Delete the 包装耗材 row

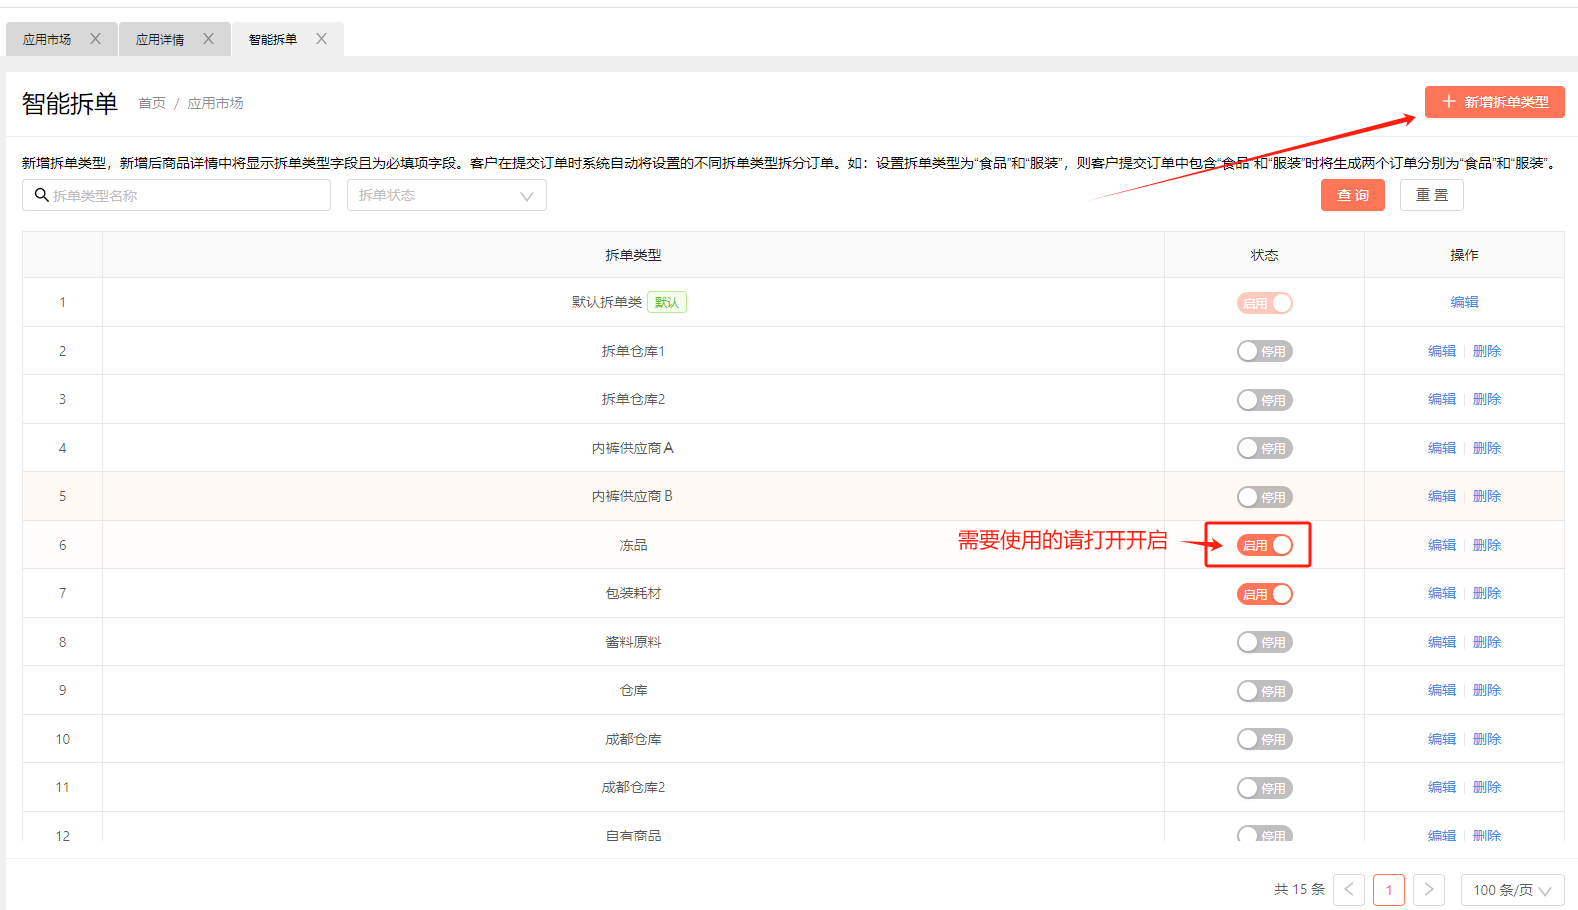pos(1487,593)
